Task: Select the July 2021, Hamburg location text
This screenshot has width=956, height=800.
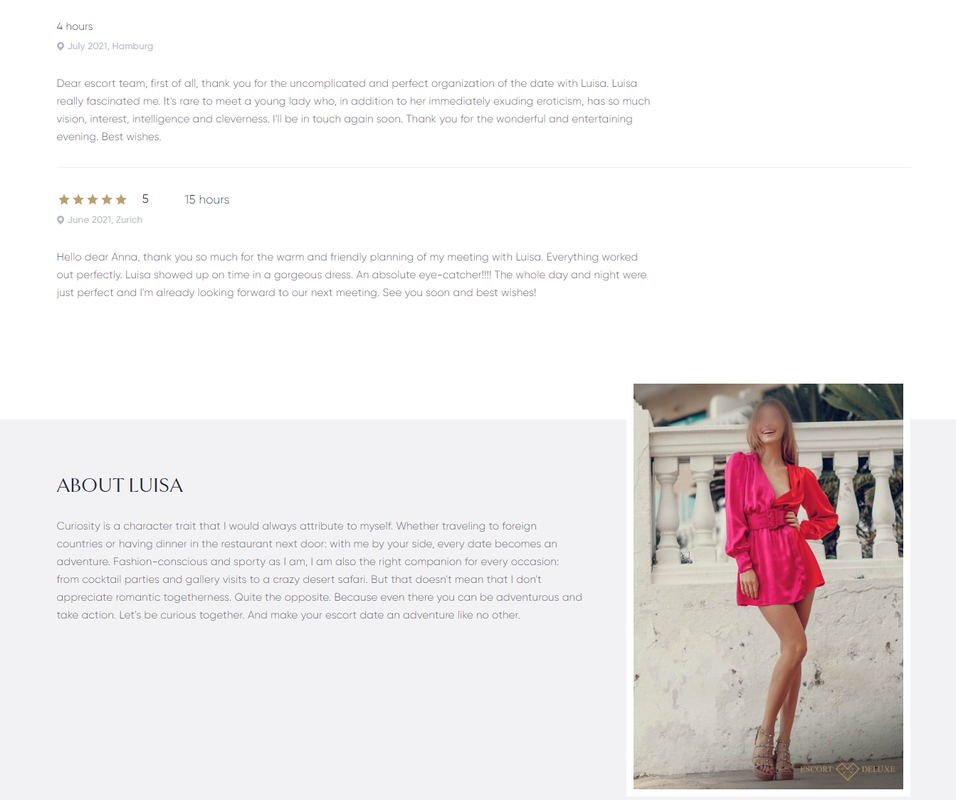Action: pos(110,46)
